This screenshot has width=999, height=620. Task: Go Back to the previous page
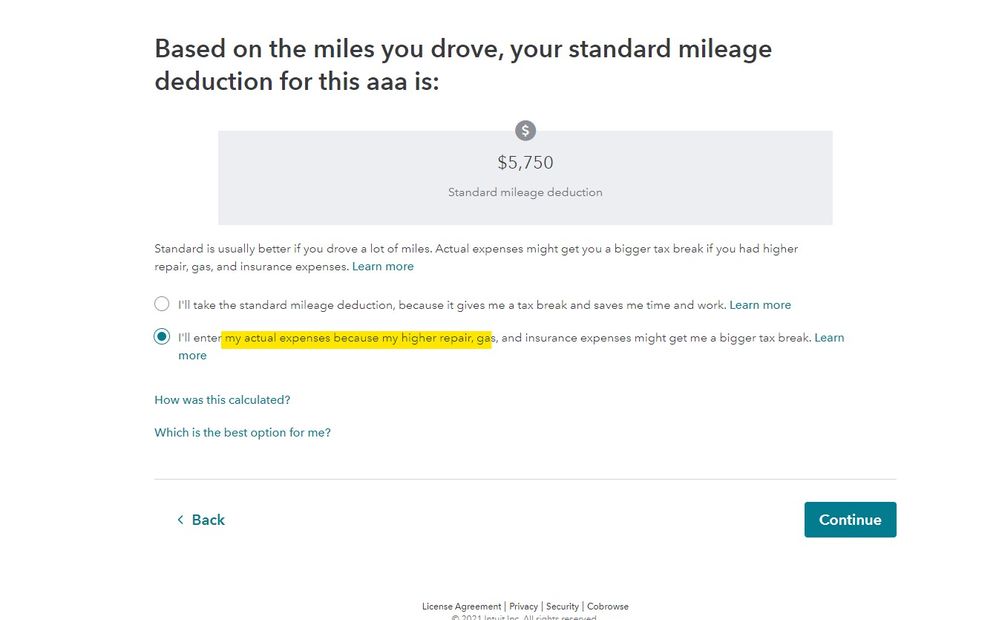201,520
